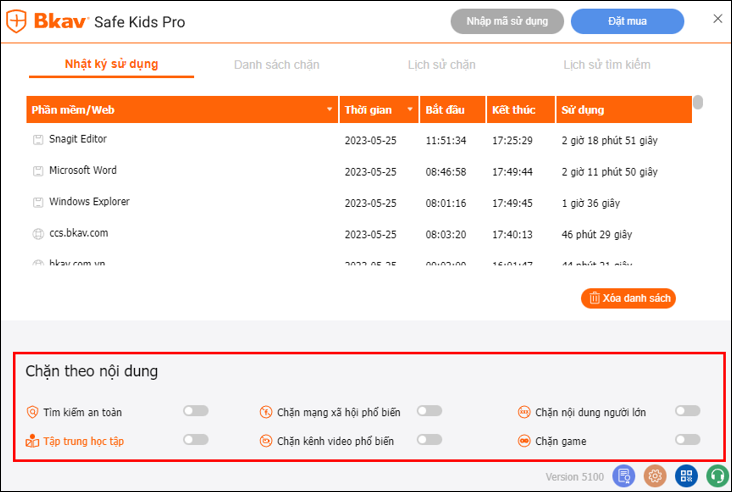Open the Lịch sử tìm kiếm tab
Viewport: 732px width, 492px height.
[x=607, y=65]
